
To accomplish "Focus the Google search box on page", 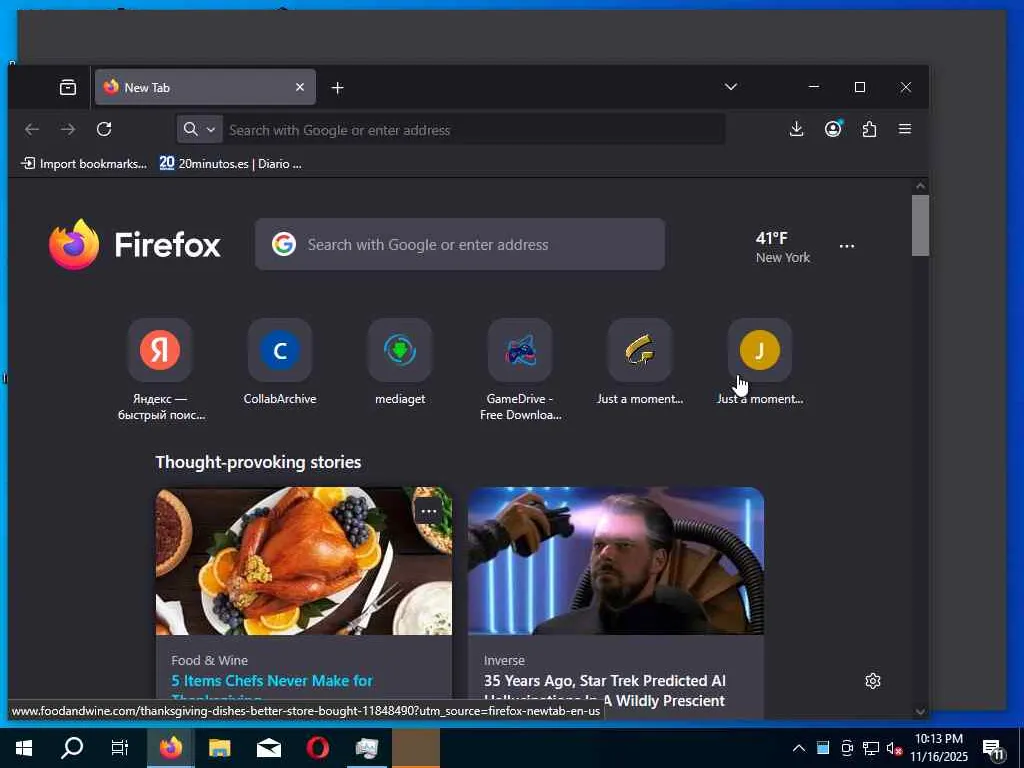I will (460, 244).
